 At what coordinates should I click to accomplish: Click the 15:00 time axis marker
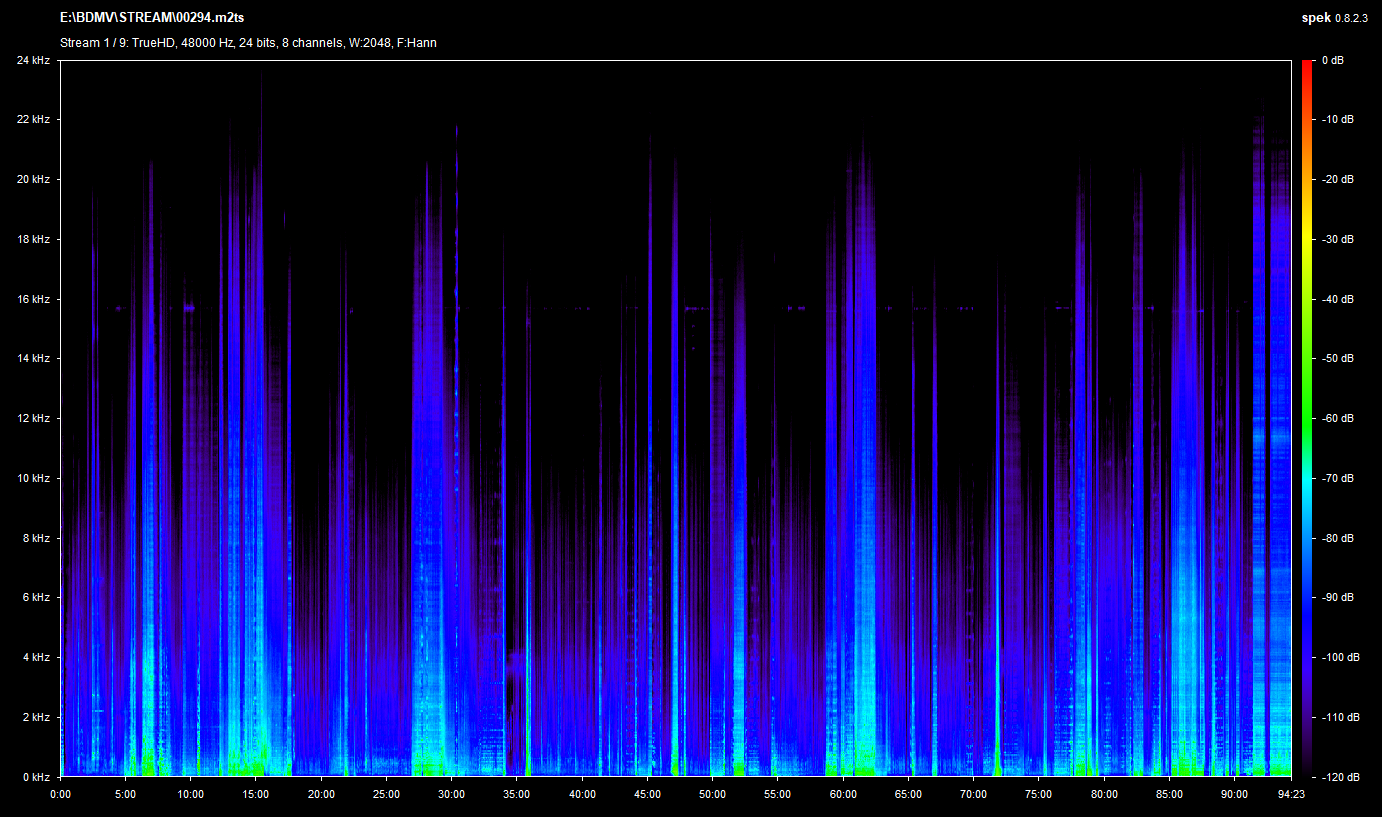click(256, 794)
